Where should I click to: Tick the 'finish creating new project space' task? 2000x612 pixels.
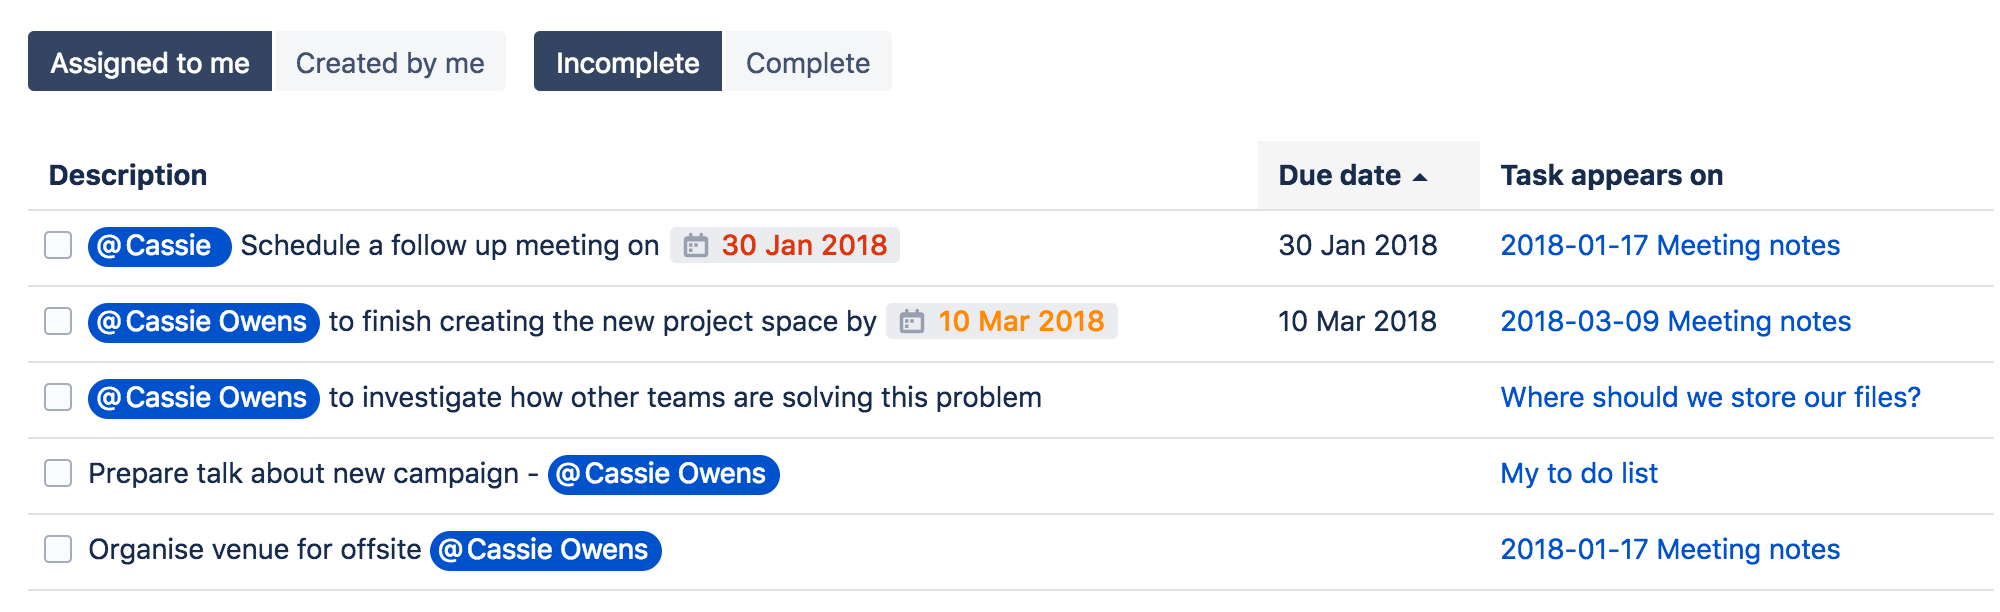[x=58, y=321]
